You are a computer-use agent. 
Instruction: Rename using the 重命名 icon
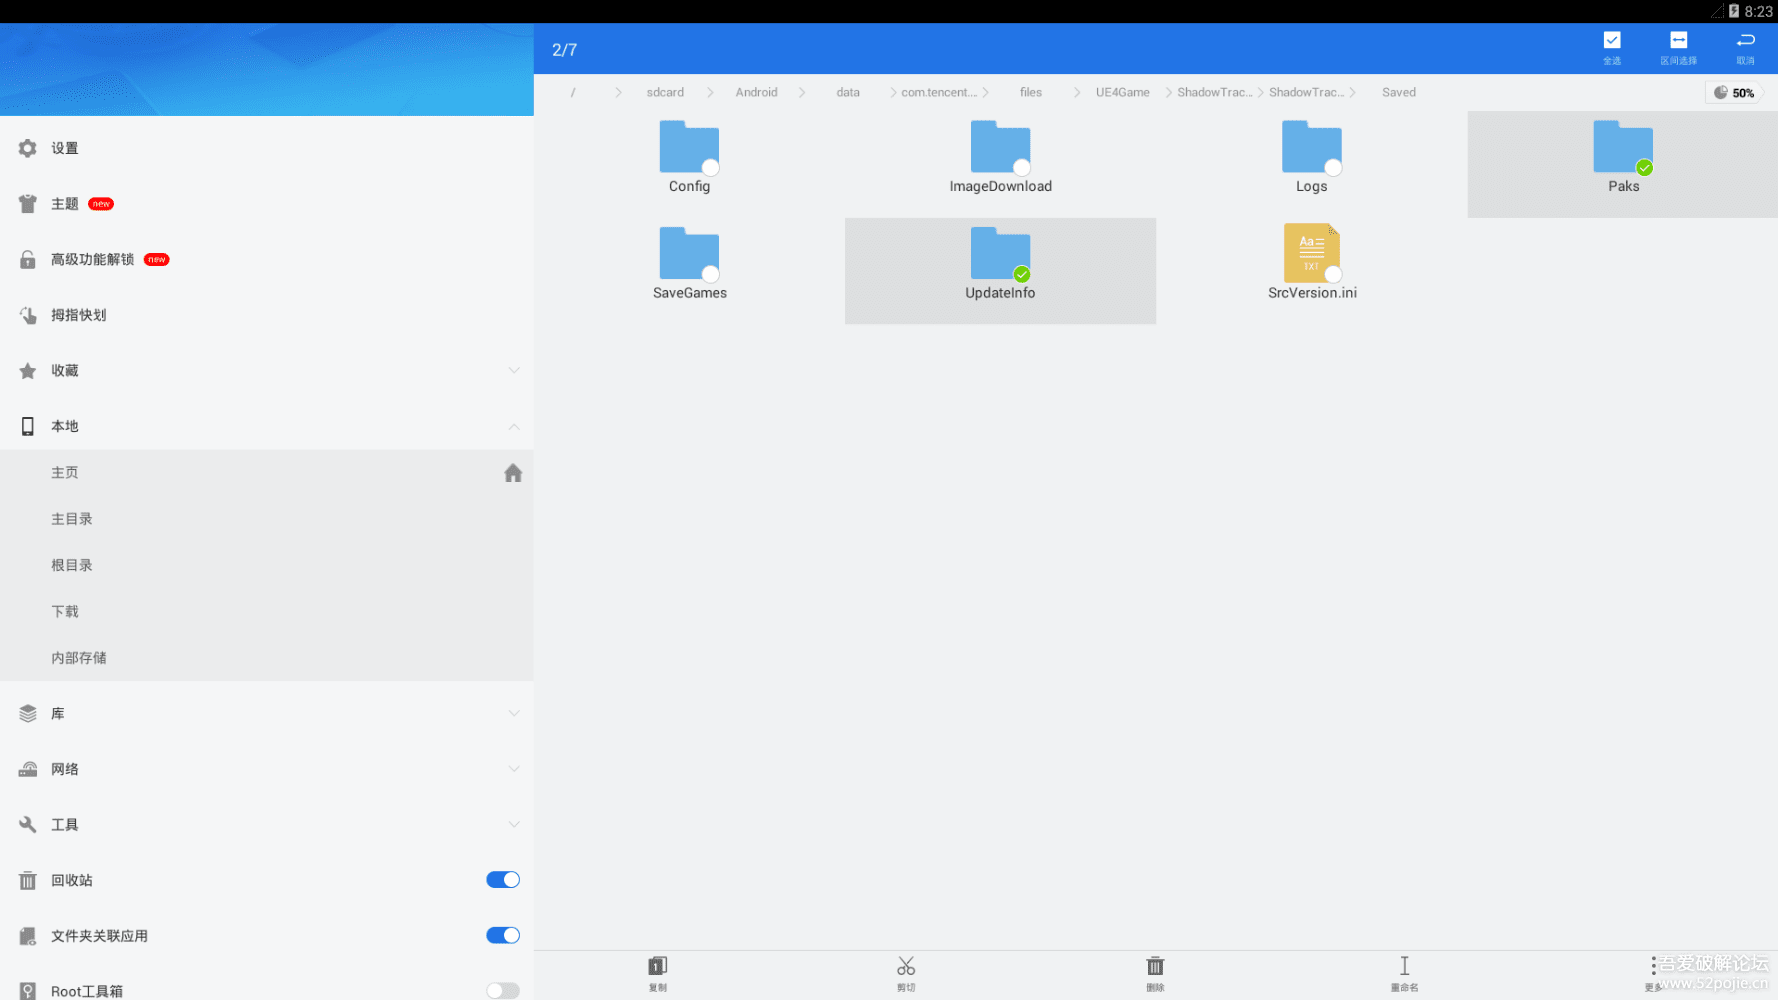coord(1404,973)
